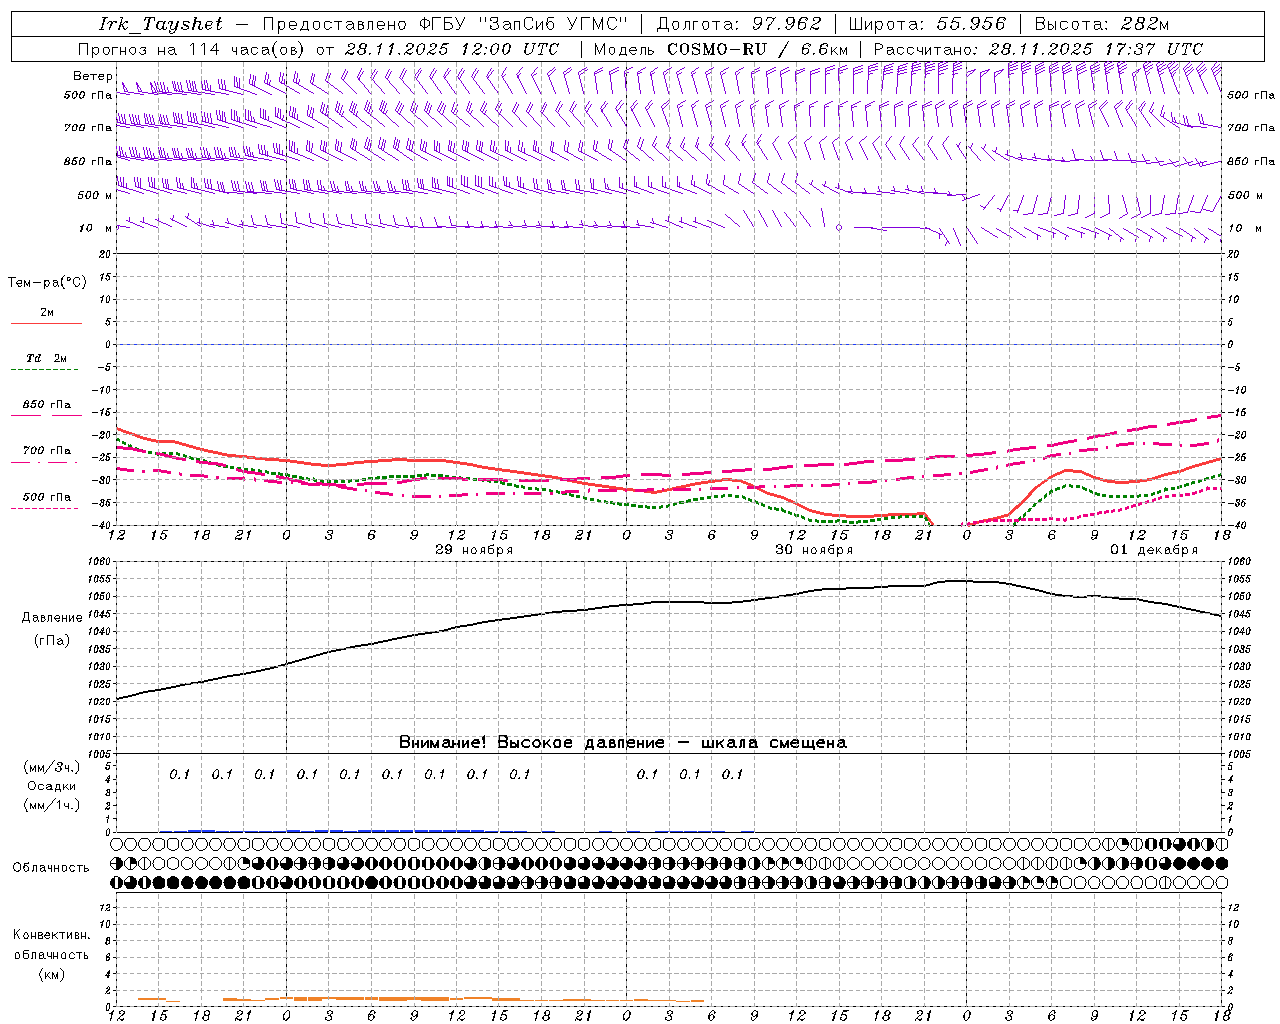1280x1024 pixels.
Task: Click the Тем-ра(°C) axis title
Action: (x=47, y=283)
